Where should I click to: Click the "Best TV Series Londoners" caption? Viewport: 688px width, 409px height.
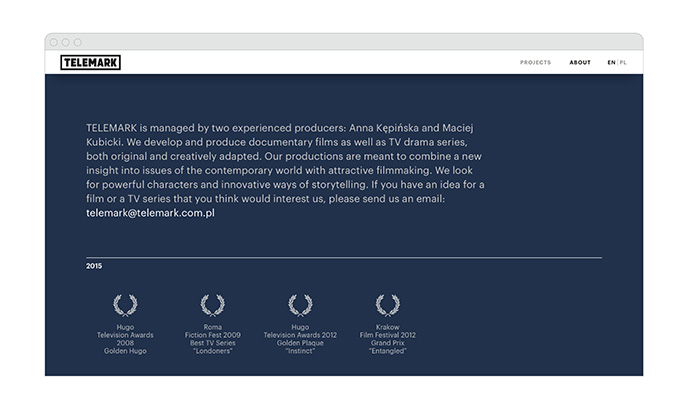212,347
